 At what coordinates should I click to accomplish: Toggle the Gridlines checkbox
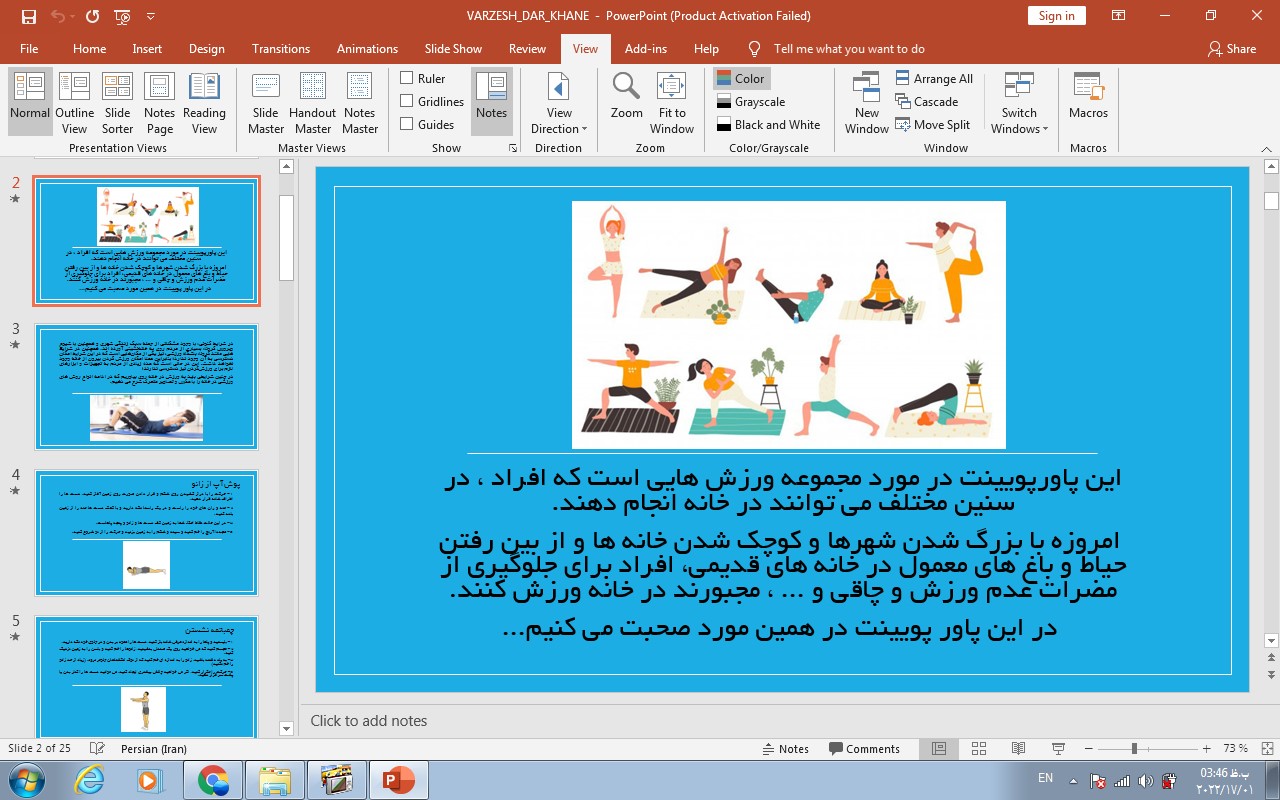pyautogui.click(x=407, y=101)
